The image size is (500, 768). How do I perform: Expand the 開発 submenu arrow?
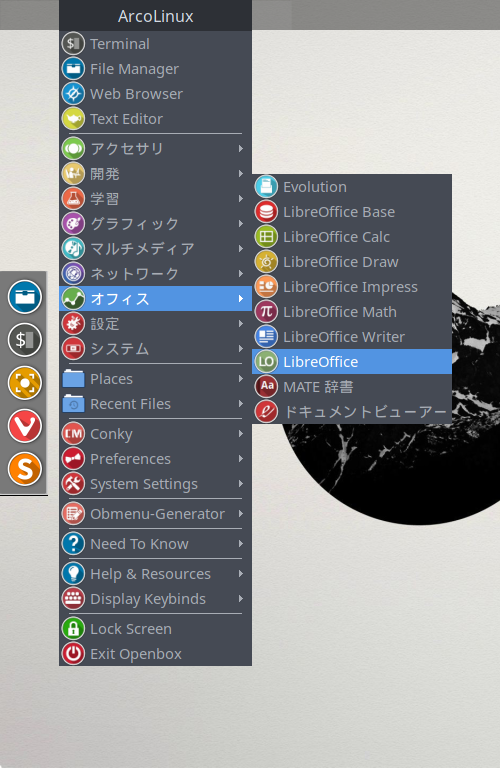(240, 173)
